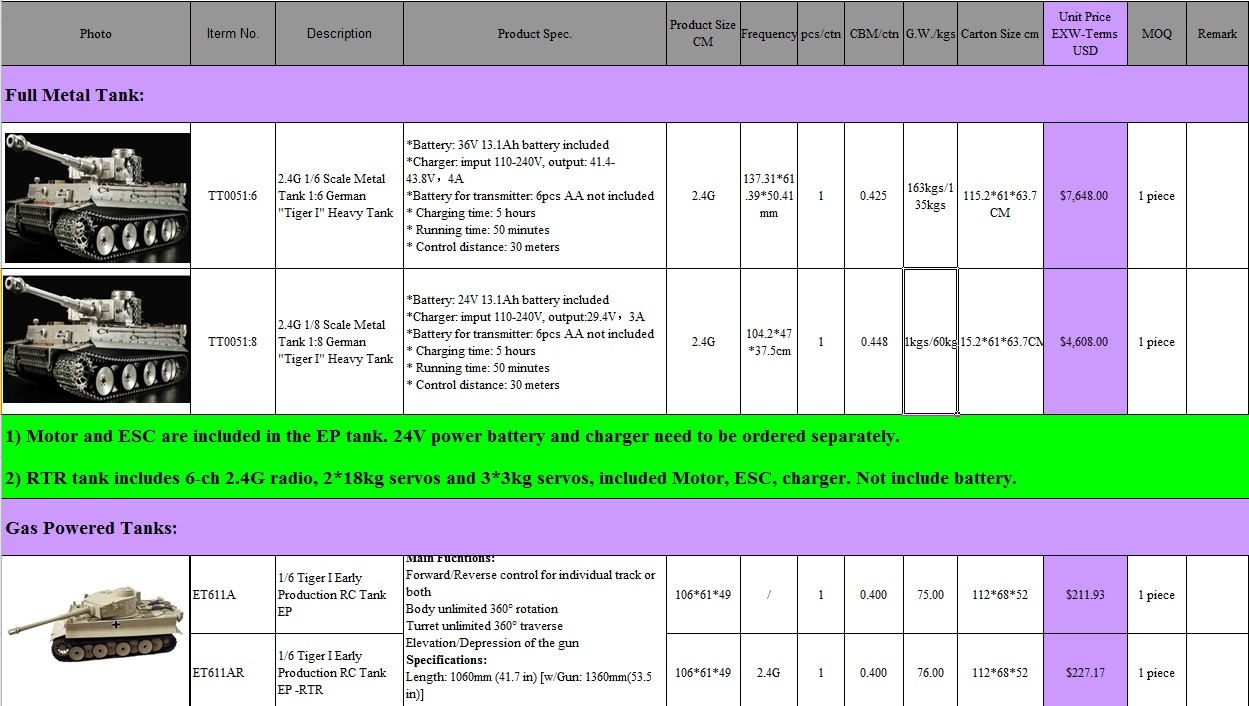Select the "Product Spec." header cell
This screenshot has height=706, width=1249.
535,34
